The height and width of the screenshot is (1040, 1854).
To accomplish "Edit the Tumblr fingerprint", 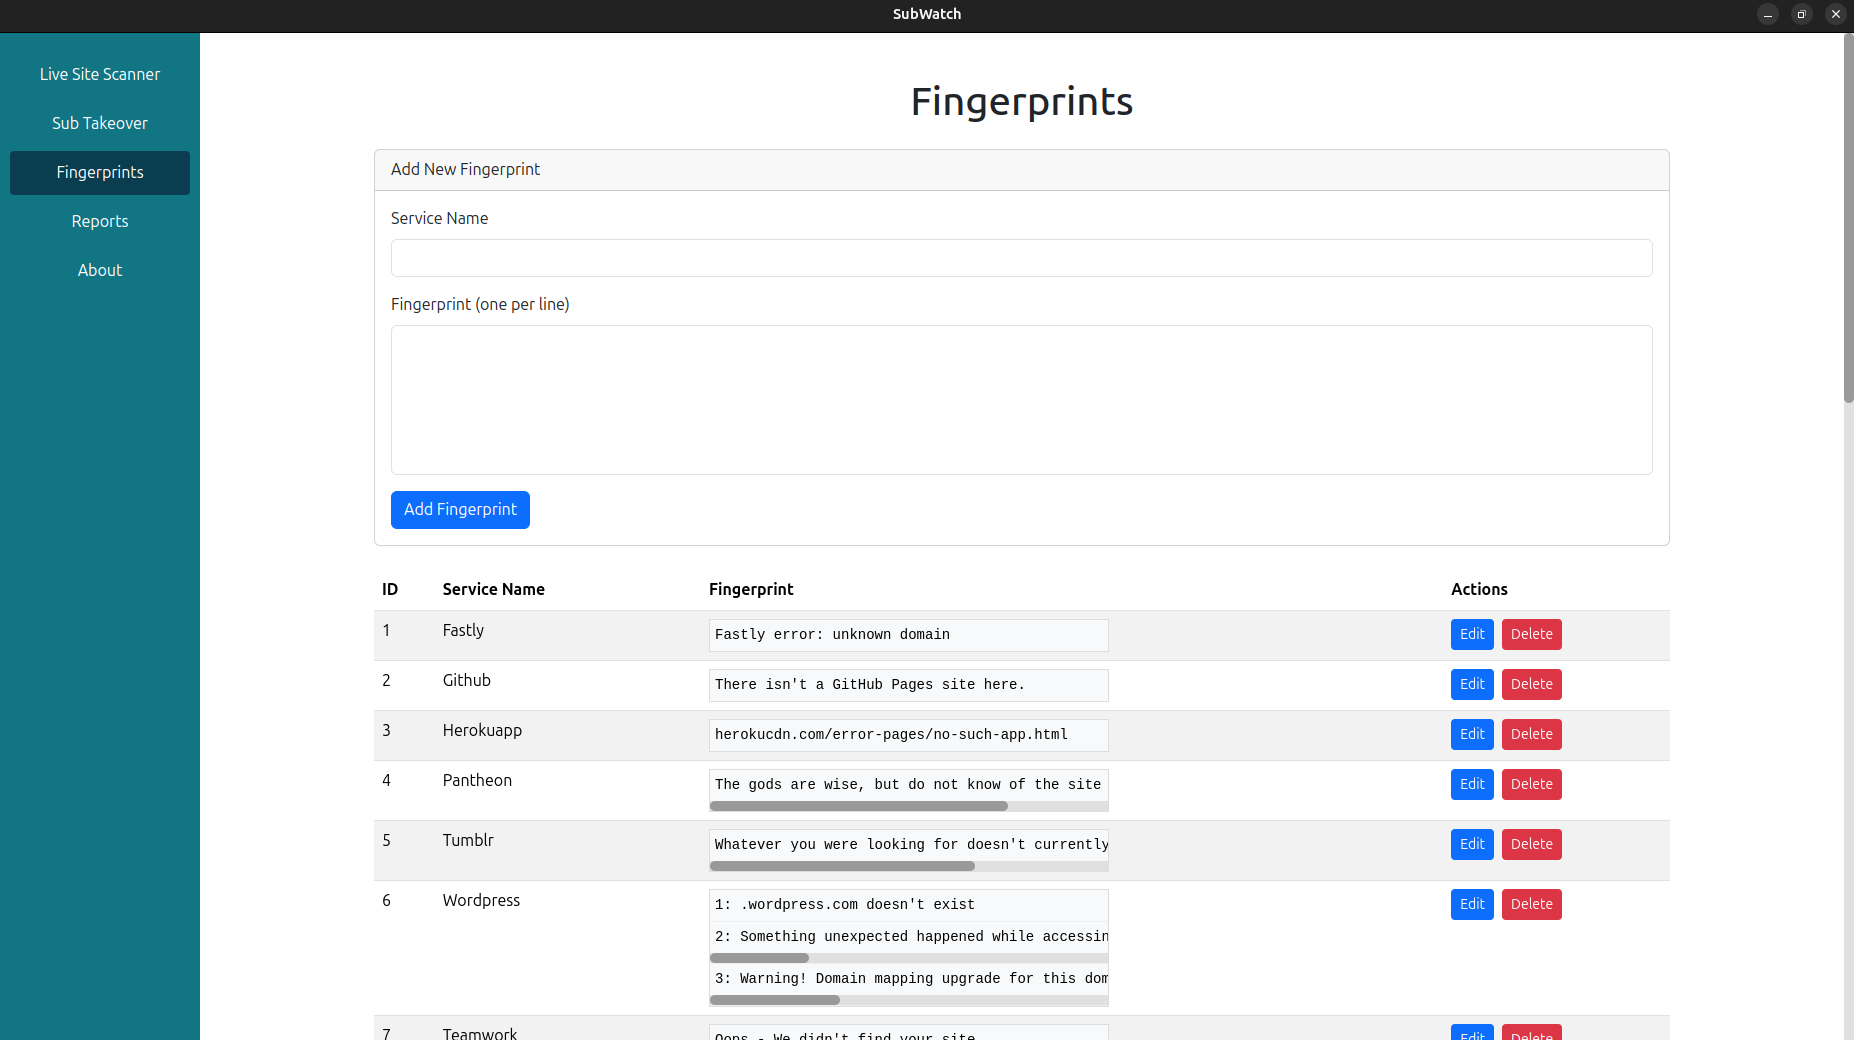I will pos(1472,844).
